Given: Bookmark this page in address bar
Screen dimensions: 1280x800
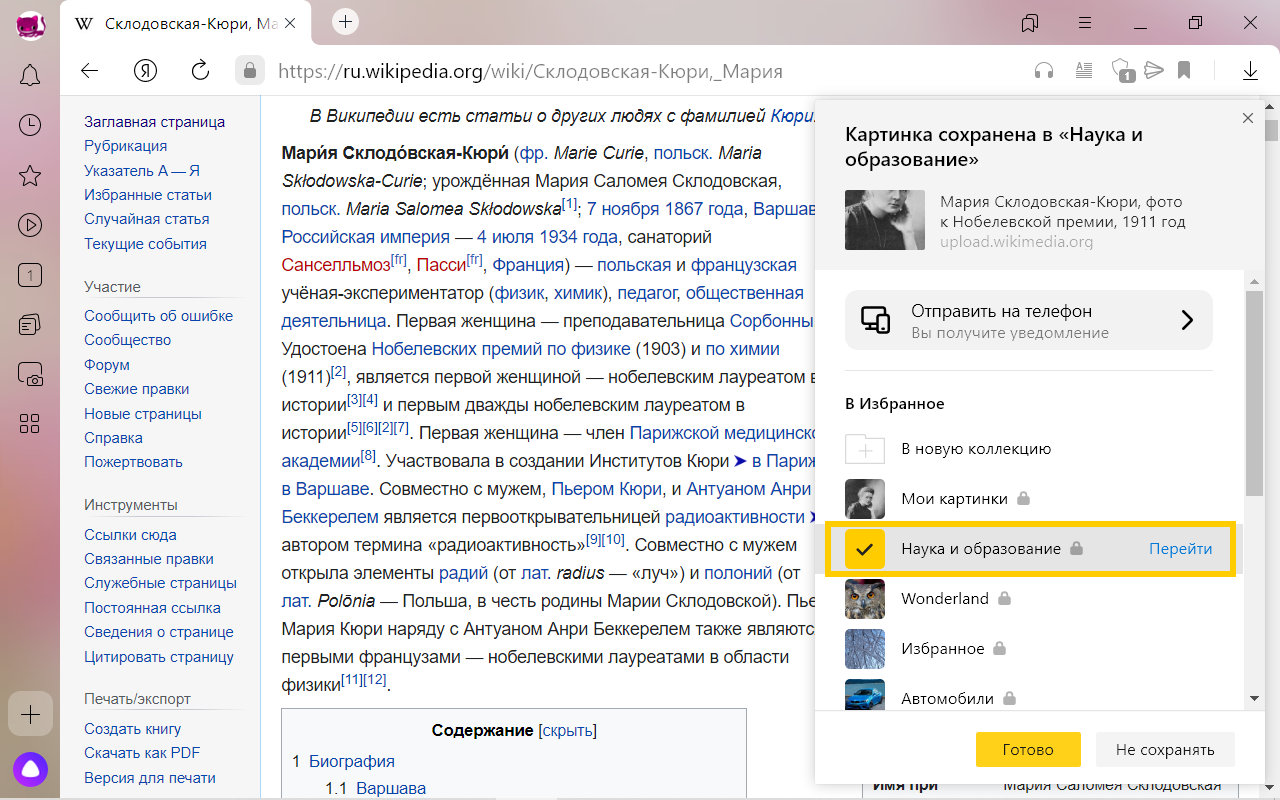Looking at the screenshot, I should (1184, 71).
